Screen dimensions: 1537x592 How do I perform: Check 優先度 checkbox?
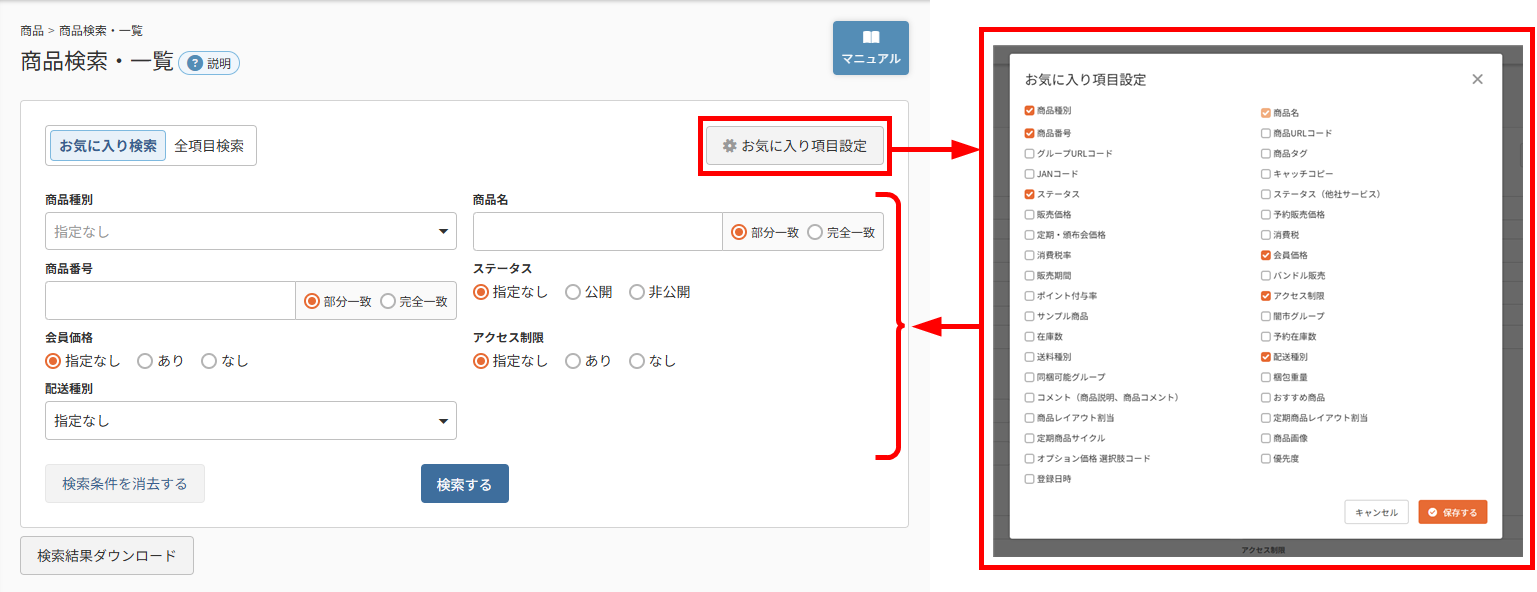tap(1266, 458)
